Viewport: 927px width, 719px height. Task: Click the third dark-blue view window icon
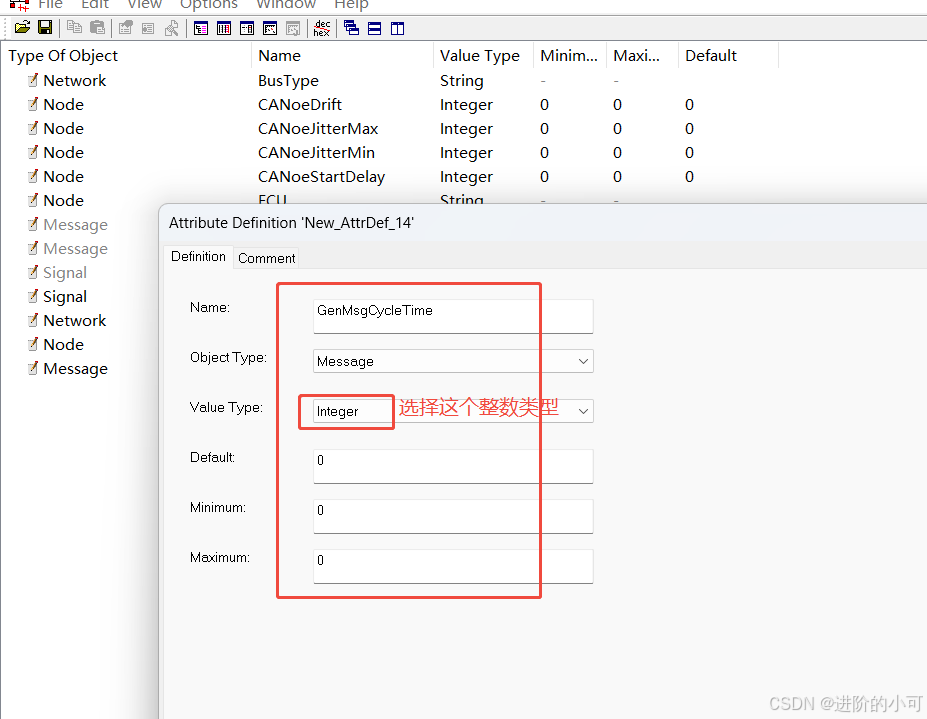coord(247,28)
